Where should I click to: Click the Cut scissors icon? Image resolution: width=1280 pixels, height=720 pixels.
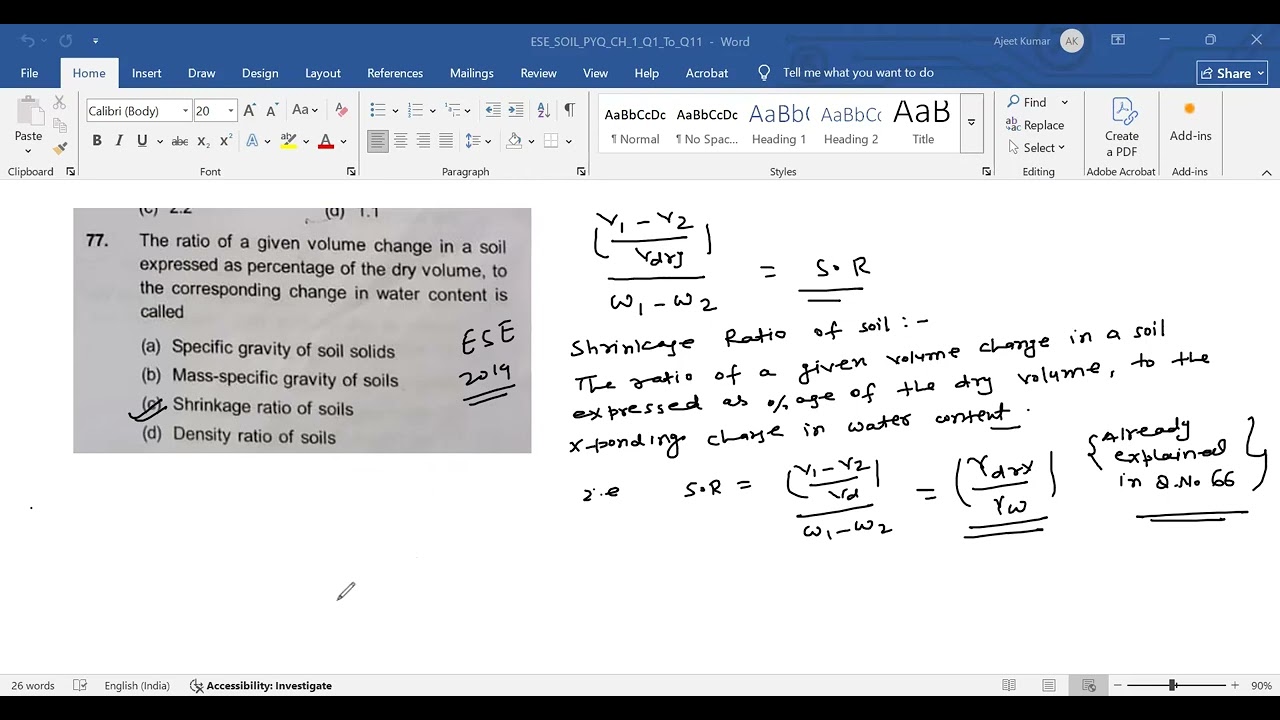coord(59,102)
